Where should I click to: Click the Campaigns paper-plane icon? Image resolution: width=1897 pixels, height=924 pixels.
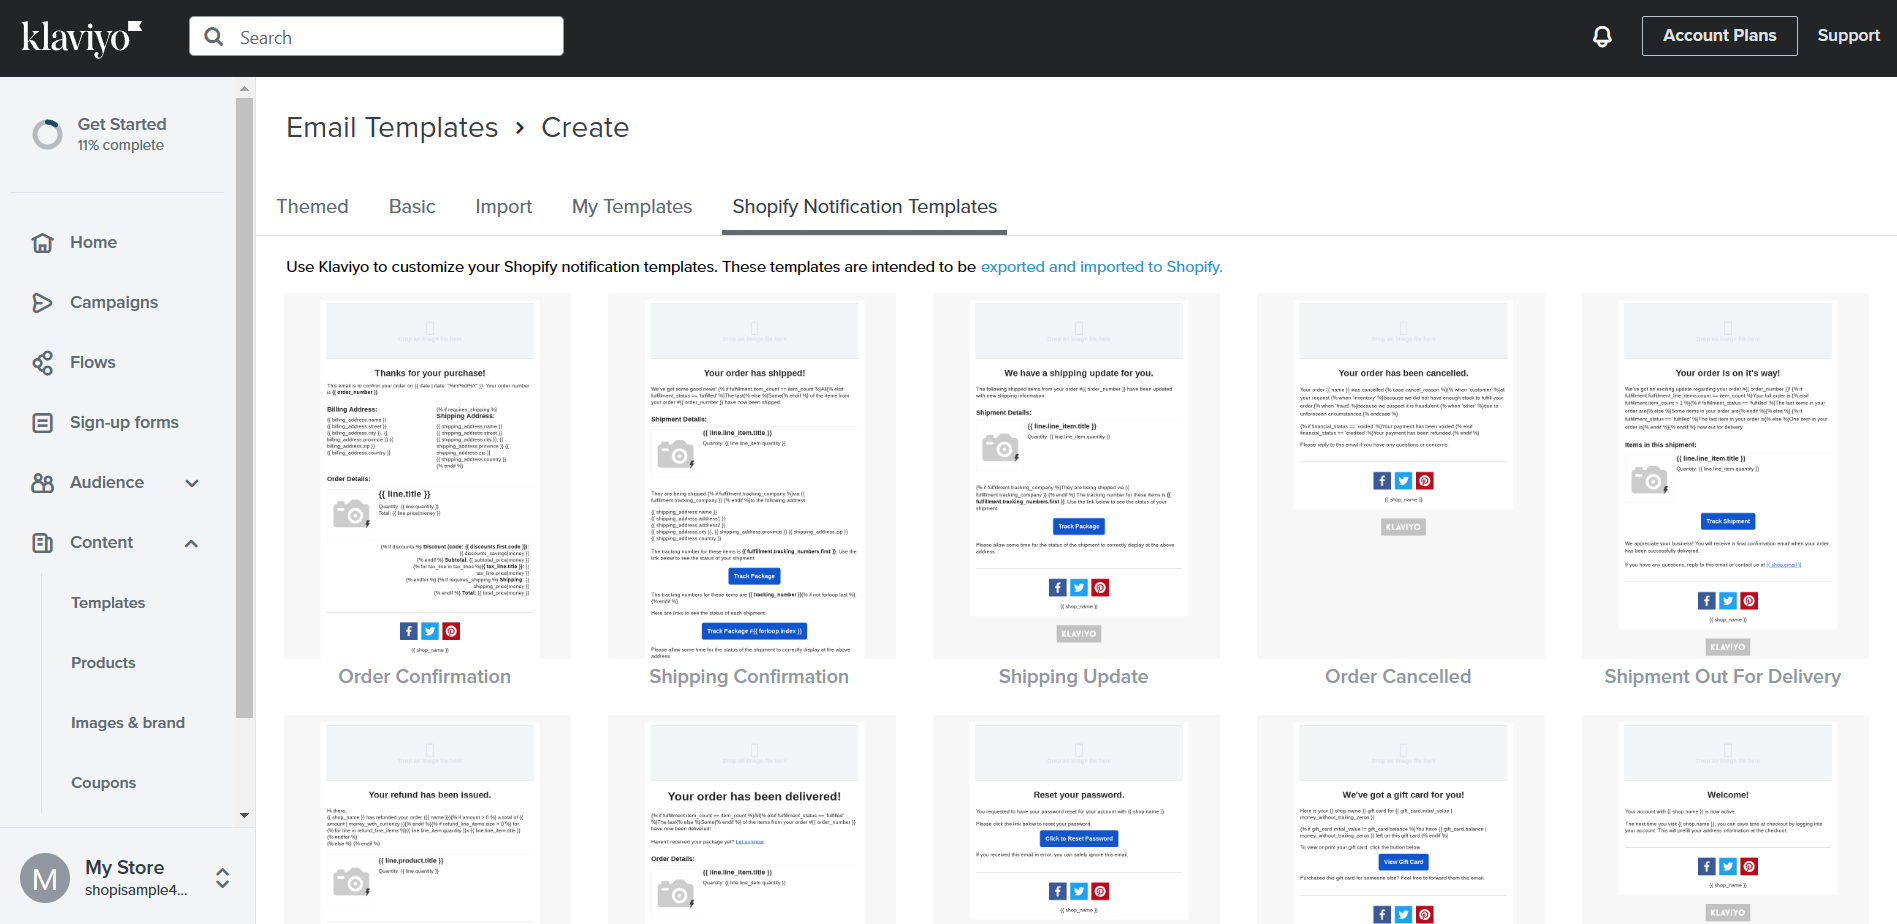(42, 303)
